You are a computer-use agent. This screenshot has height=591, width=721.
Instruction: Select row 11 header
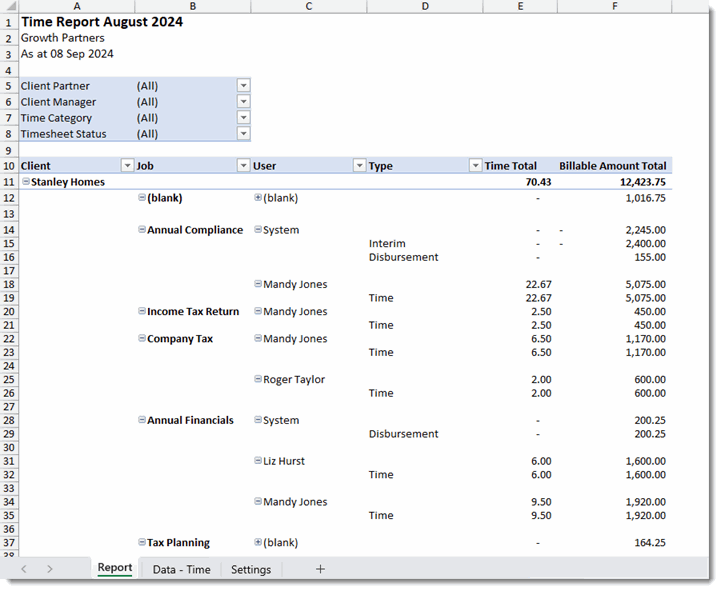tap(9, 182)
